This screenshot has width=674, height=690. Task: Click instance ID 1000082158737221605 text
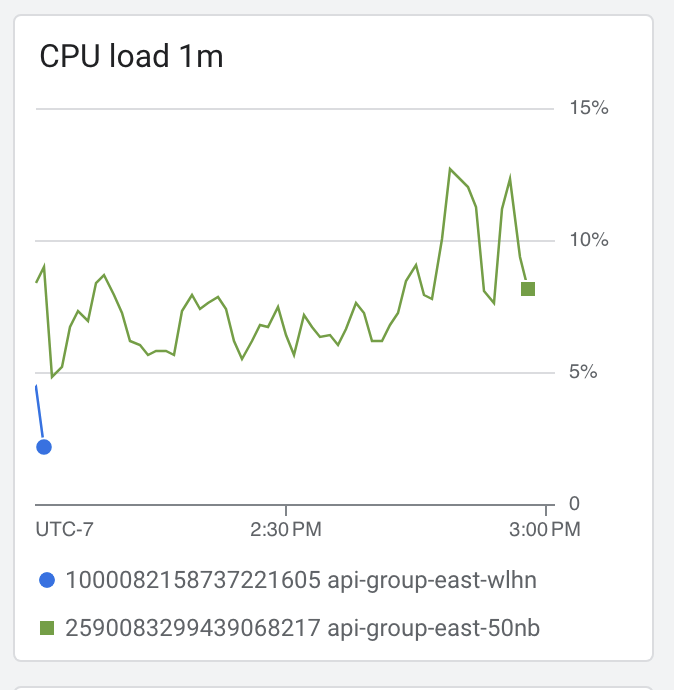193,580
